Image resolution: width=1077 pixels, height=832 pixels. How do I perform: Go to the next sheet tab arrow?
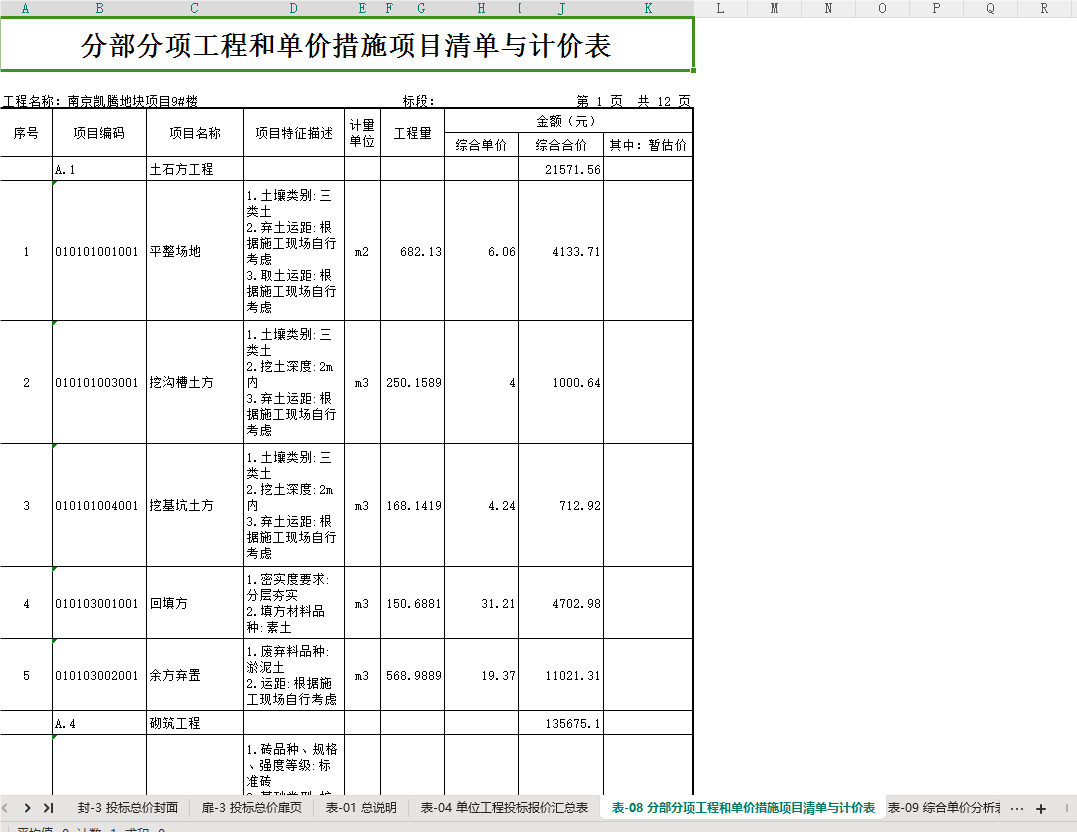(x=27, y=808)
